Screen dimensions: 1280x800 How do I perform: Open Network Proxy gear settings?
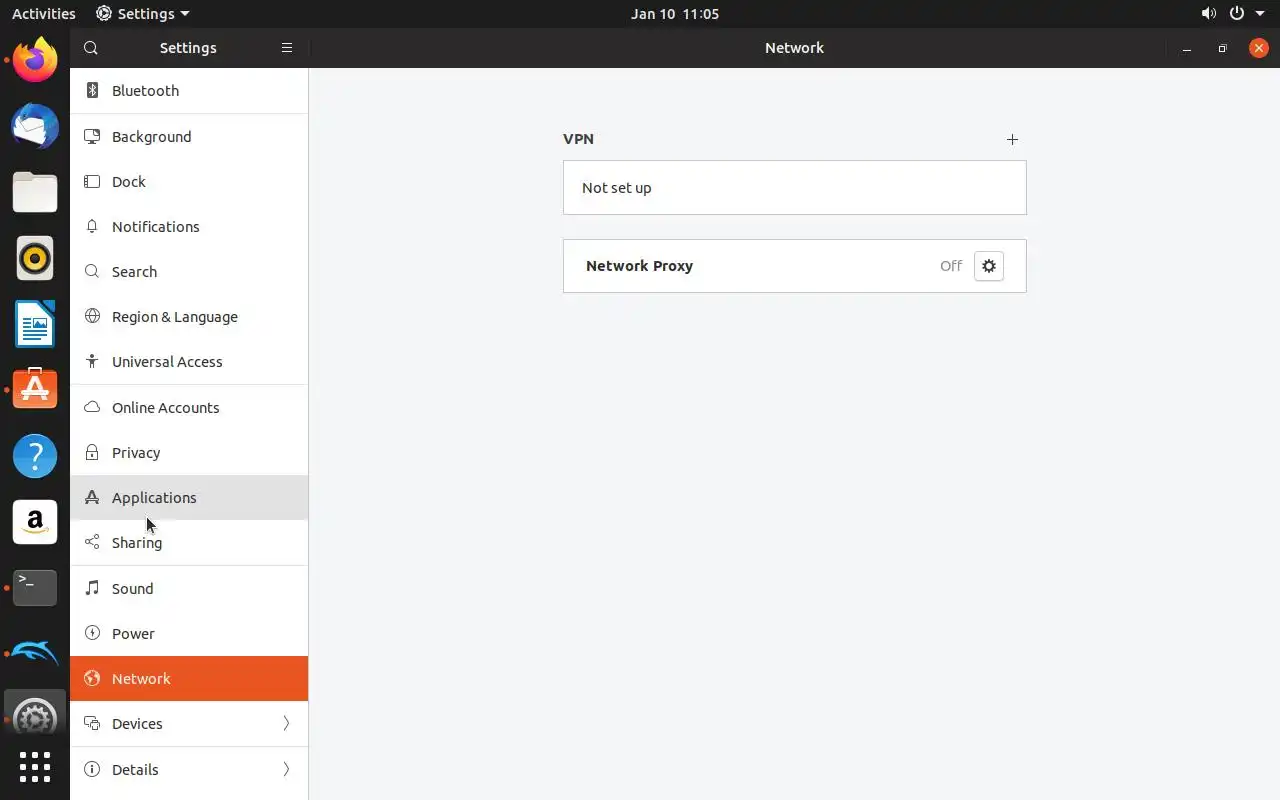click(x=989, y=266)
